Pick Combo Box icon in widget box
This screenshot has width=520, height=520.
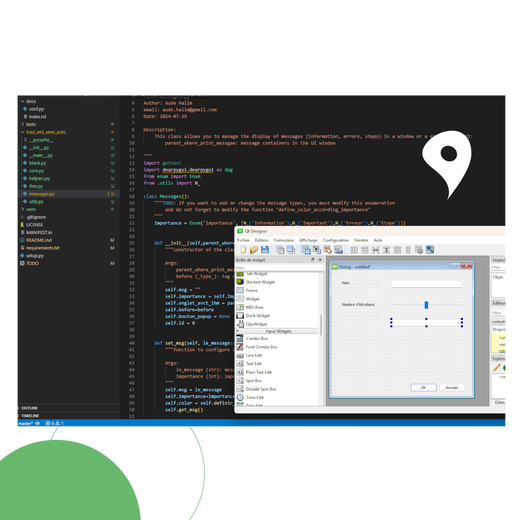tap(240, 338)
